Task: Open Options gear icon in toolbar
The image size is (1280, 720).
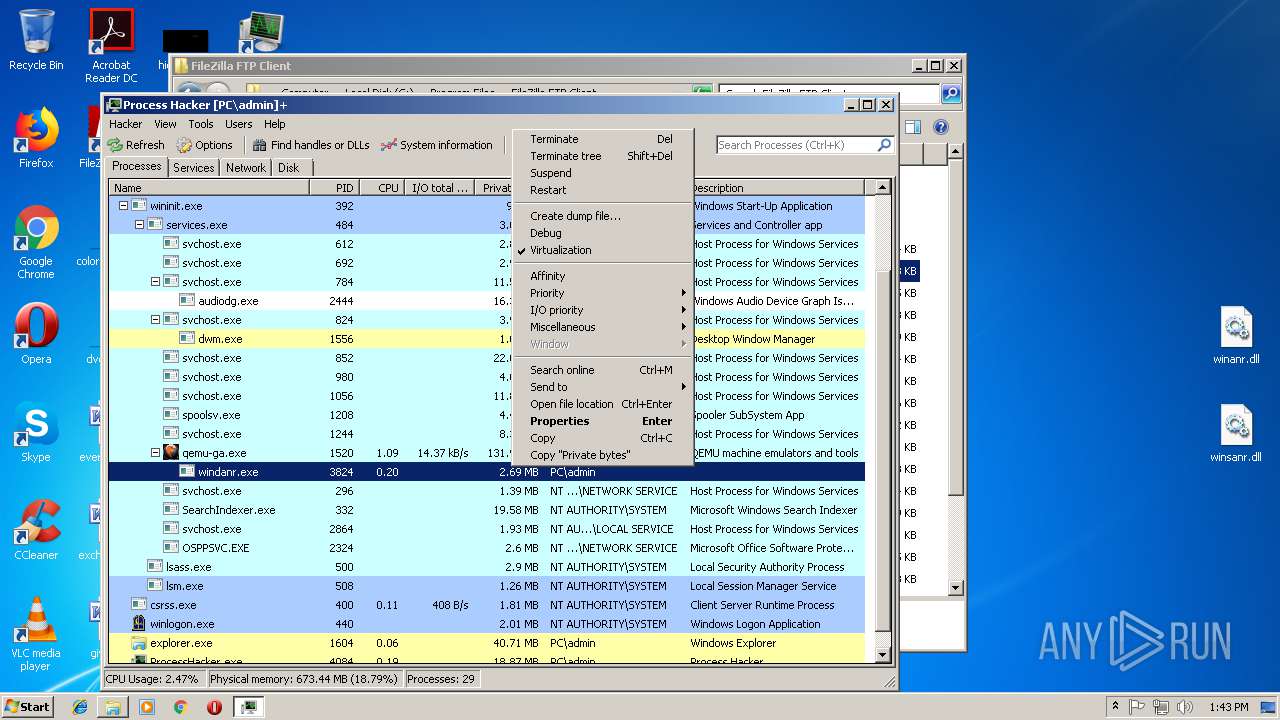Action: point(184,145)
